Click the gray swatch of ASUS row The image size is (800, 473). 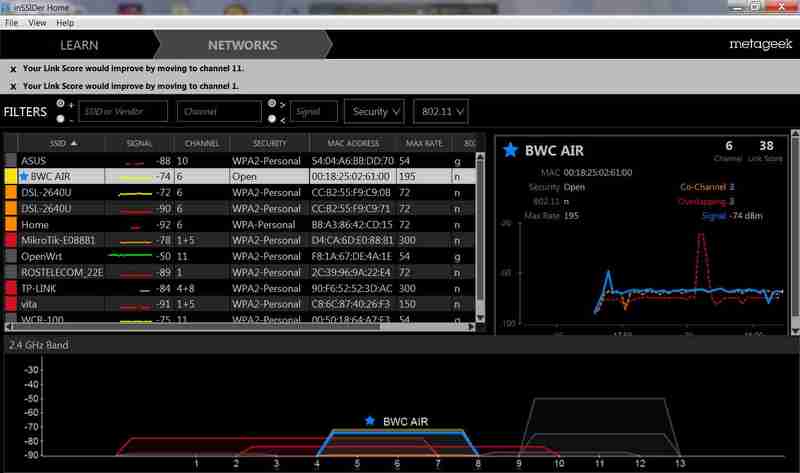[x=11, y=160]
